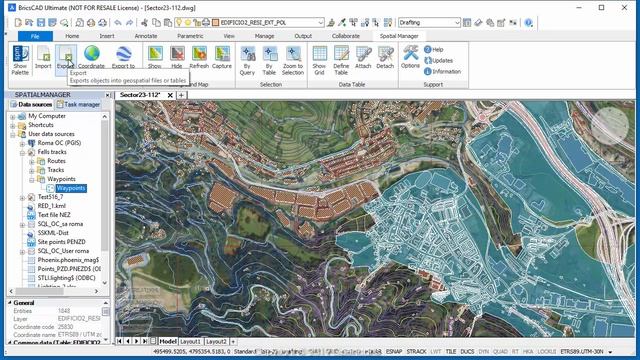This screenshot has height=360, width=640.
Task: Click the Help link in Support
Action: tap(434, 49)
